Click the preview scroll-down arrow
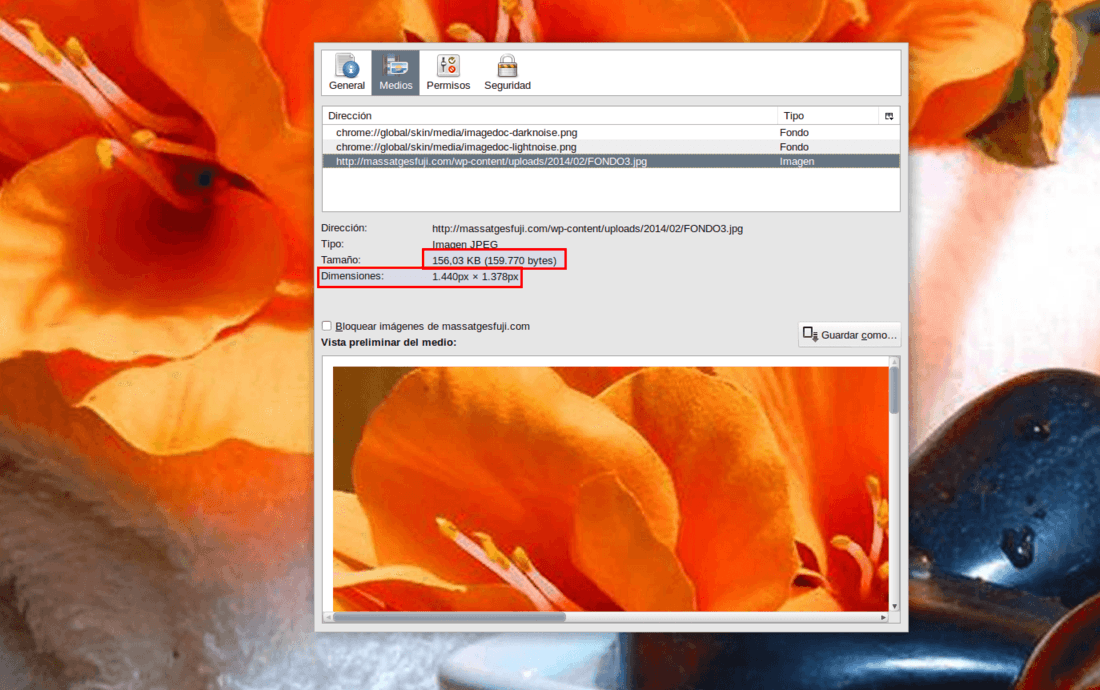The width and height of the screenshot is (1100, 690). (x=894, y=606)
